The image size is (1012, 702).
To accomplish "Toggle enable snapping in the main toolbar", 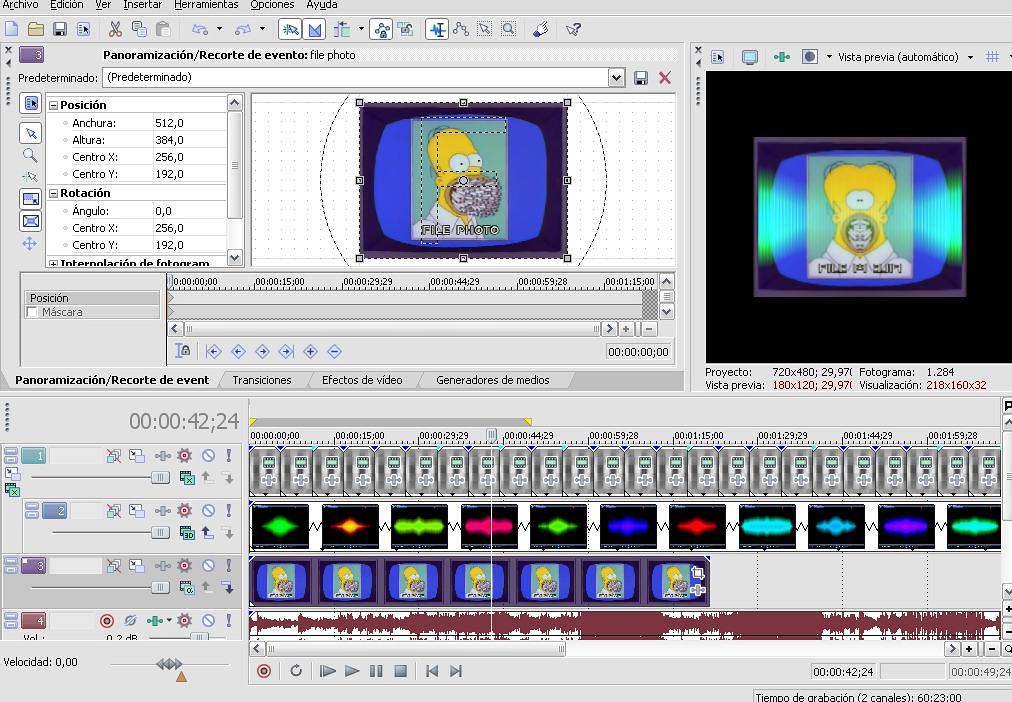I will [289, 29].
